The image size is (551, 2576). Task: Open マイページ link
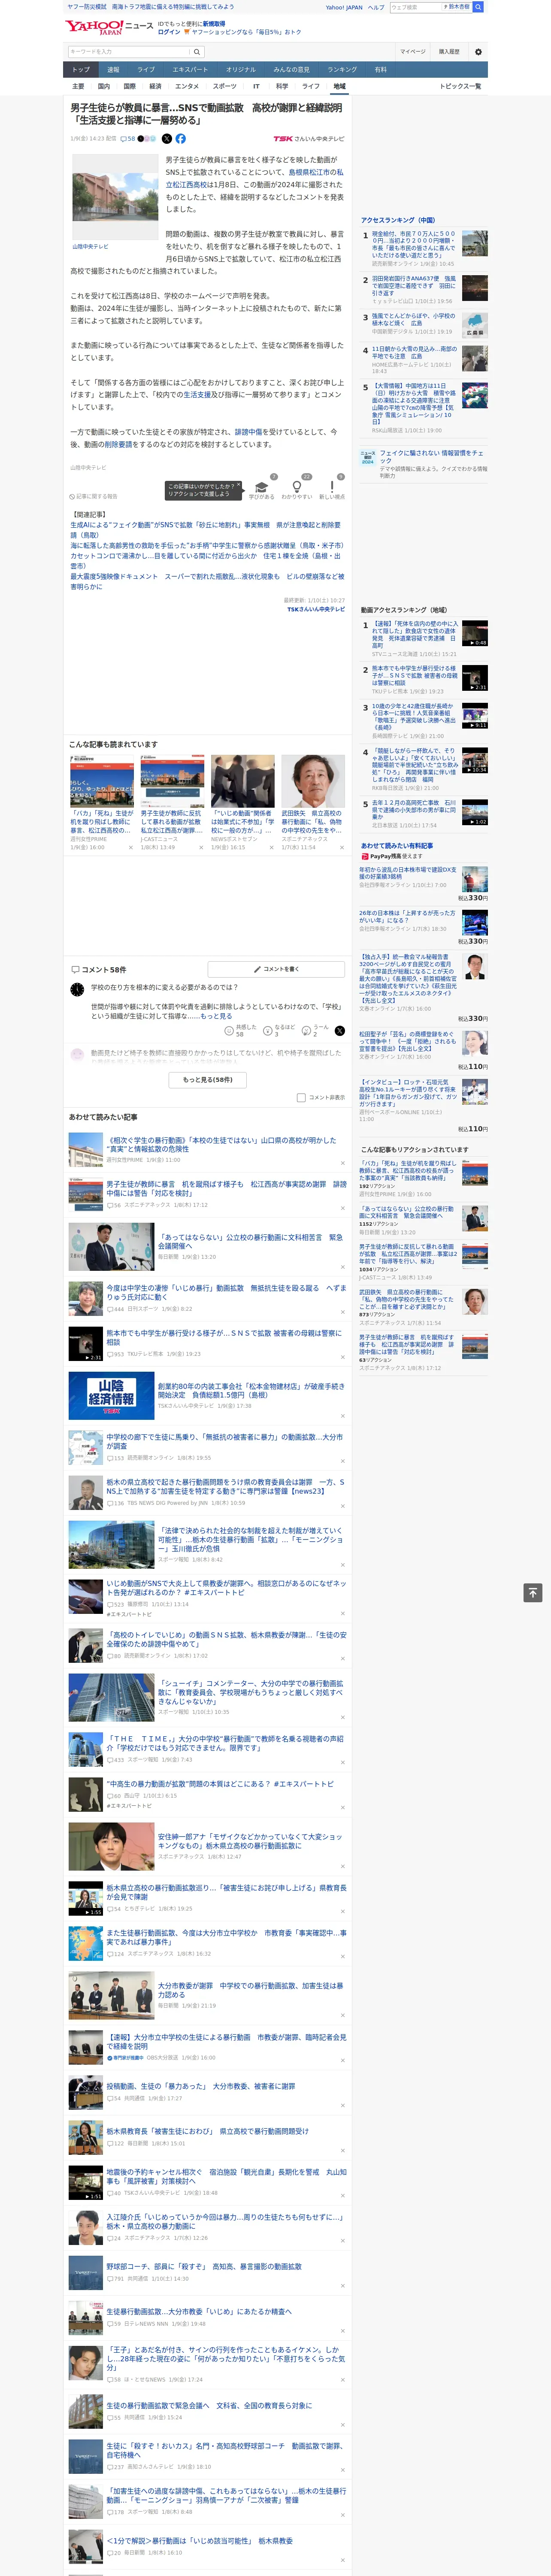(412, 52)
